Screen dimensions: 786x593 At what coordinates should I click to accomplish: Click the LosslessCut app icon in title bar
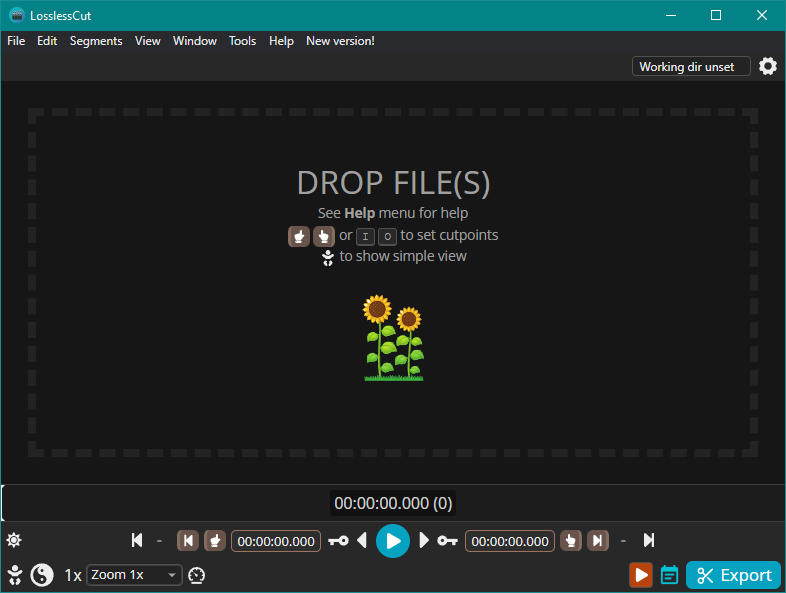[17, 15]
